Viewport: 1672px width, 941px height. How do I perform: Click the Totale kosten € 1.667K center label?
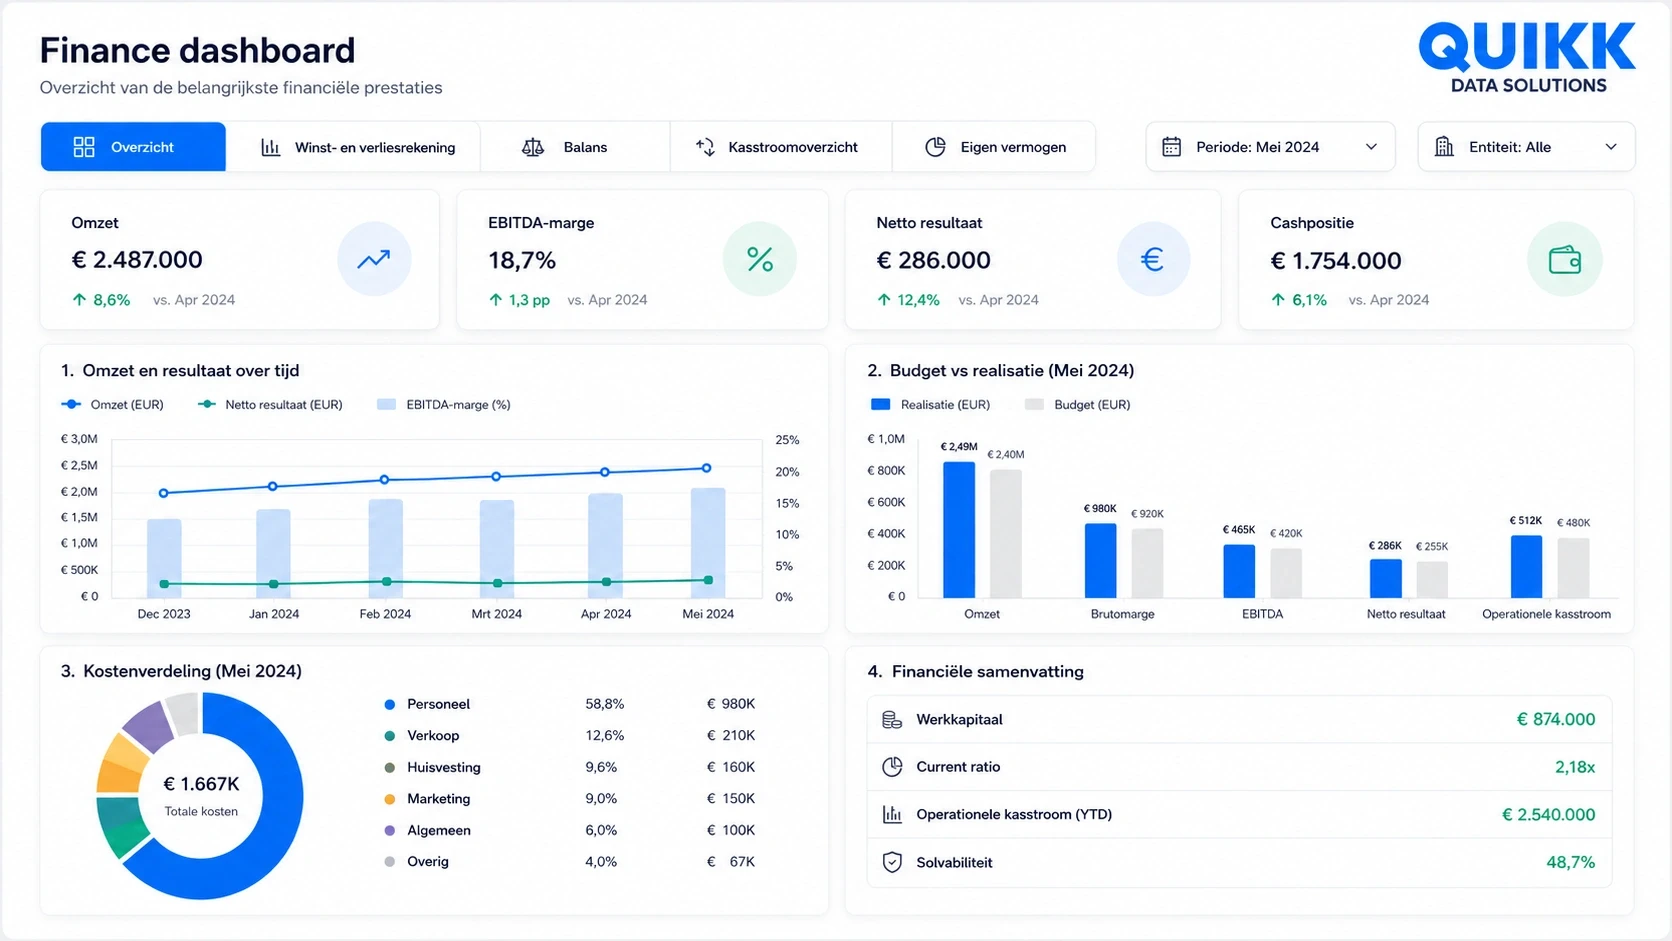pos(201,794)
